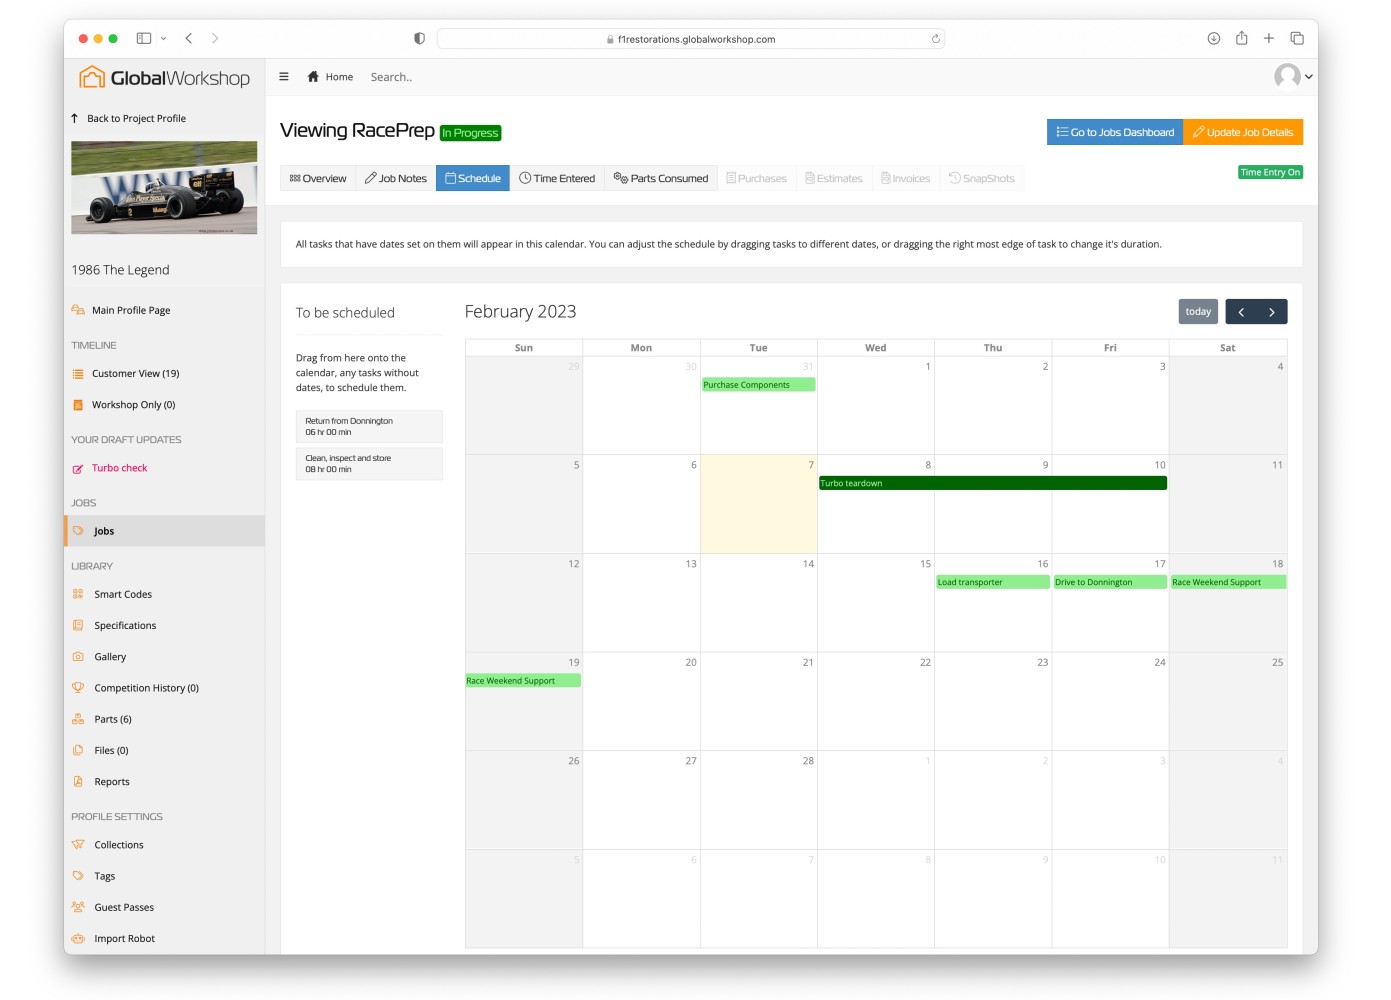Open the Invoices tab
Image resolution: width=1391 pixels, height=1000 pixels.
coord(906,178)
